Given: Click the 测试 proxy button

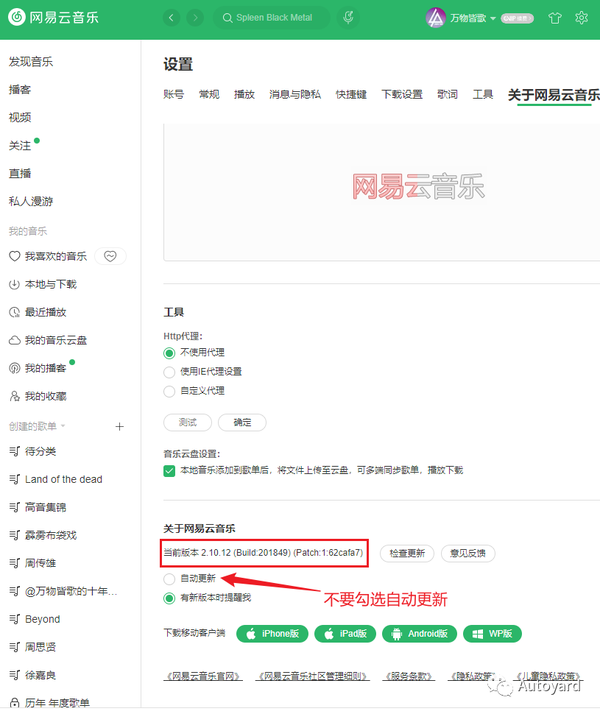Looking at the screenshot, I should [188, 423].
